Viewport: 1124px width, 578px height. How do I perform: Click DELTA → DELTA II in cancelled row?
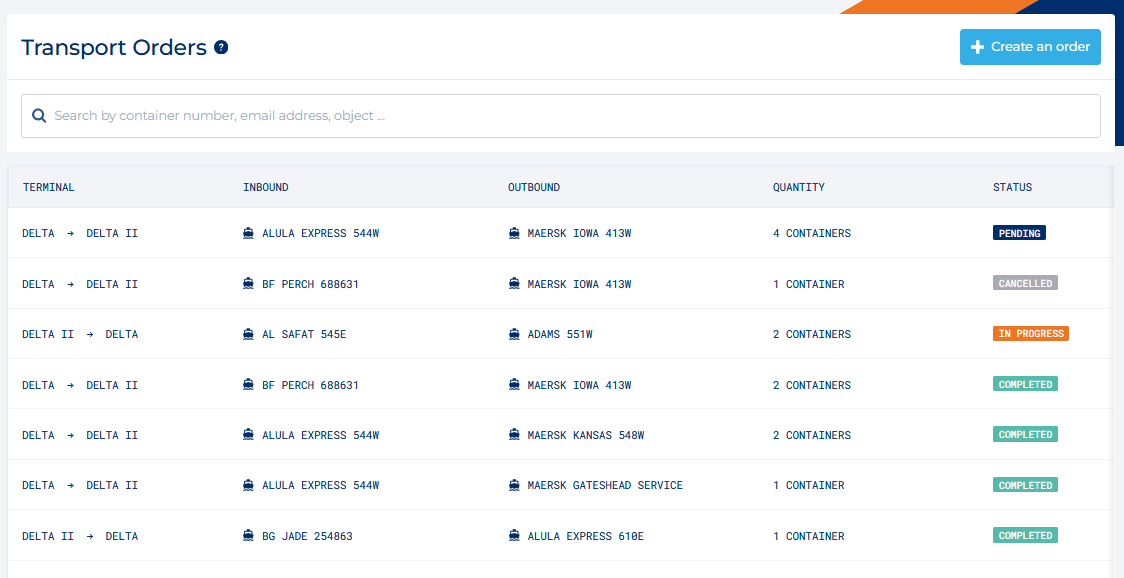[80, 285]
